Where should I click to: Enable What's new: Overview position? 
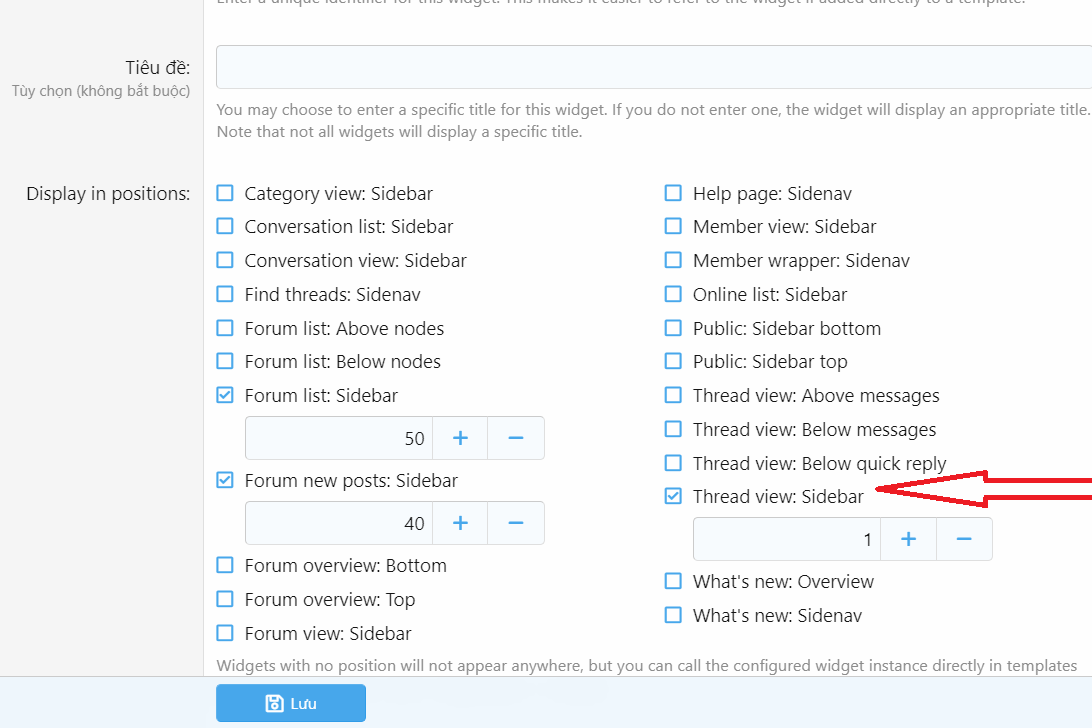point(673,581)
